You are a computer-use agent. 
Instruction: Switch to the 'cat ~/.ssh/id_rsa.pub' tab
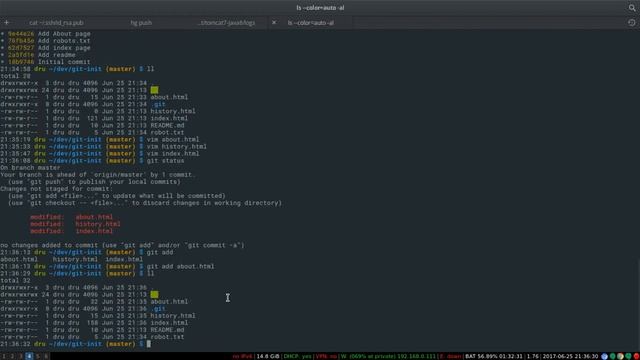coord(56,23)
